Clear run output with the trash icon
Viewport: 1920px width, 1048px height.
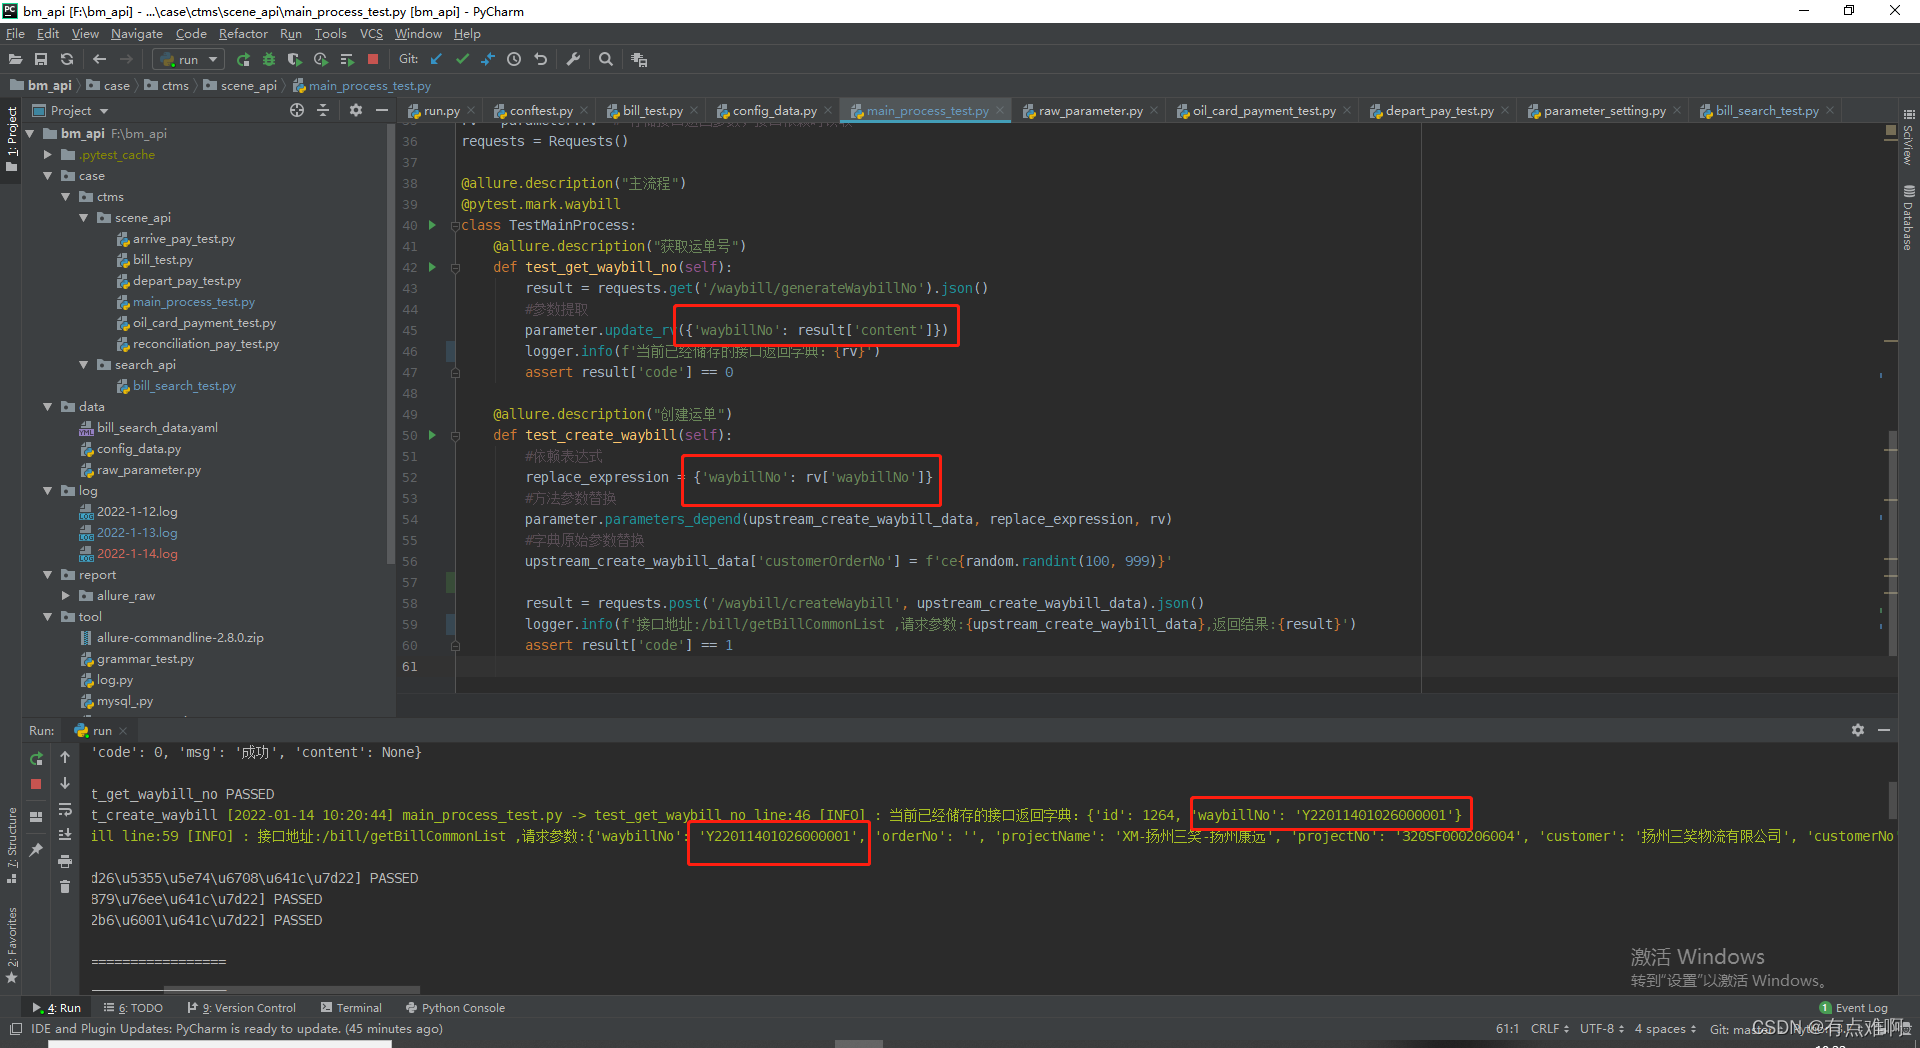click(65, 887)
